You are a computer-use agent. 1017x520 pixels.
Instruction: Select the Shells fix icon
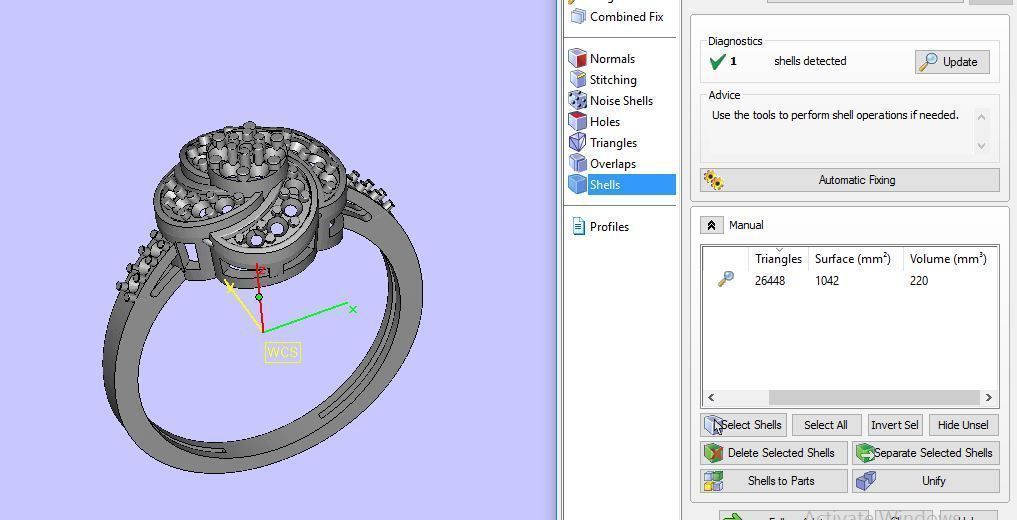pyautogui.click(x=577, y=184)
